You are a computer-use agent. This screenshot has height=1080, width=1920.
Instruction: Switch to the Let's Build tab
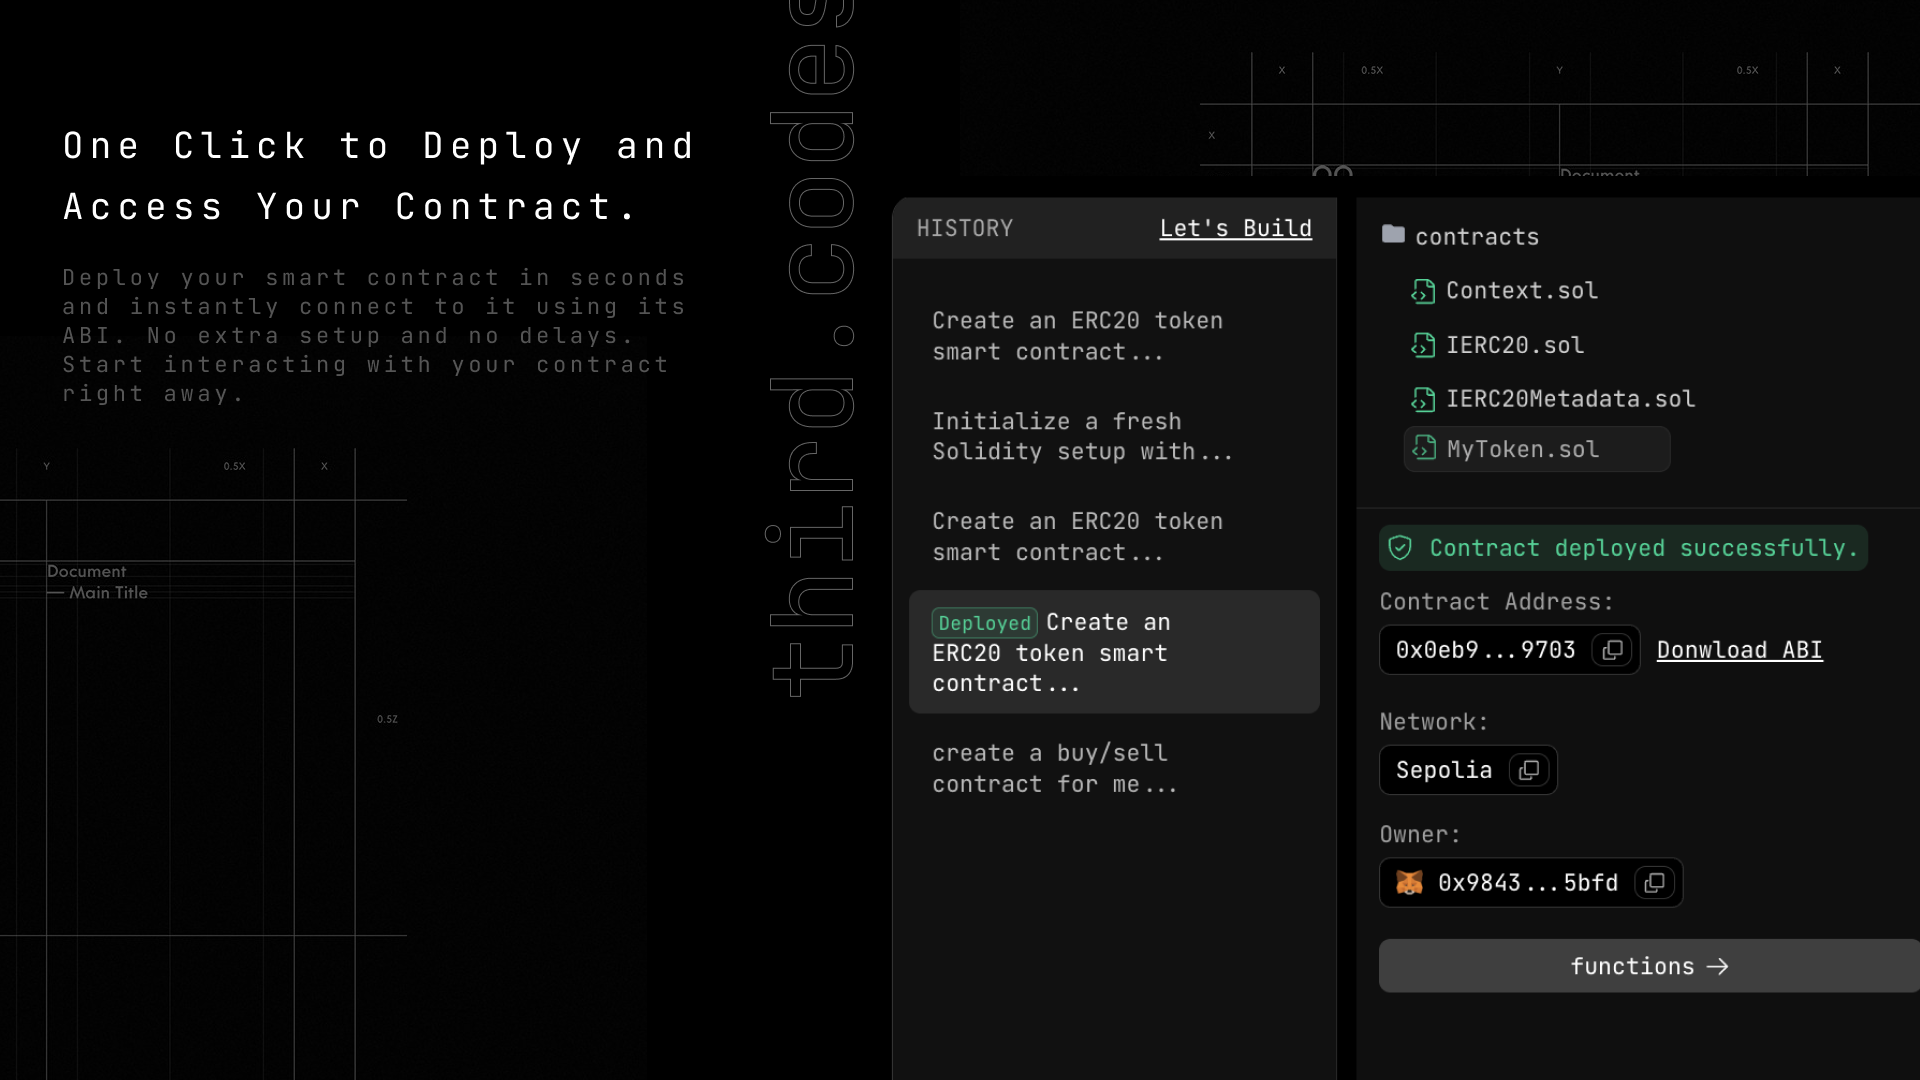coord(1235,228)
